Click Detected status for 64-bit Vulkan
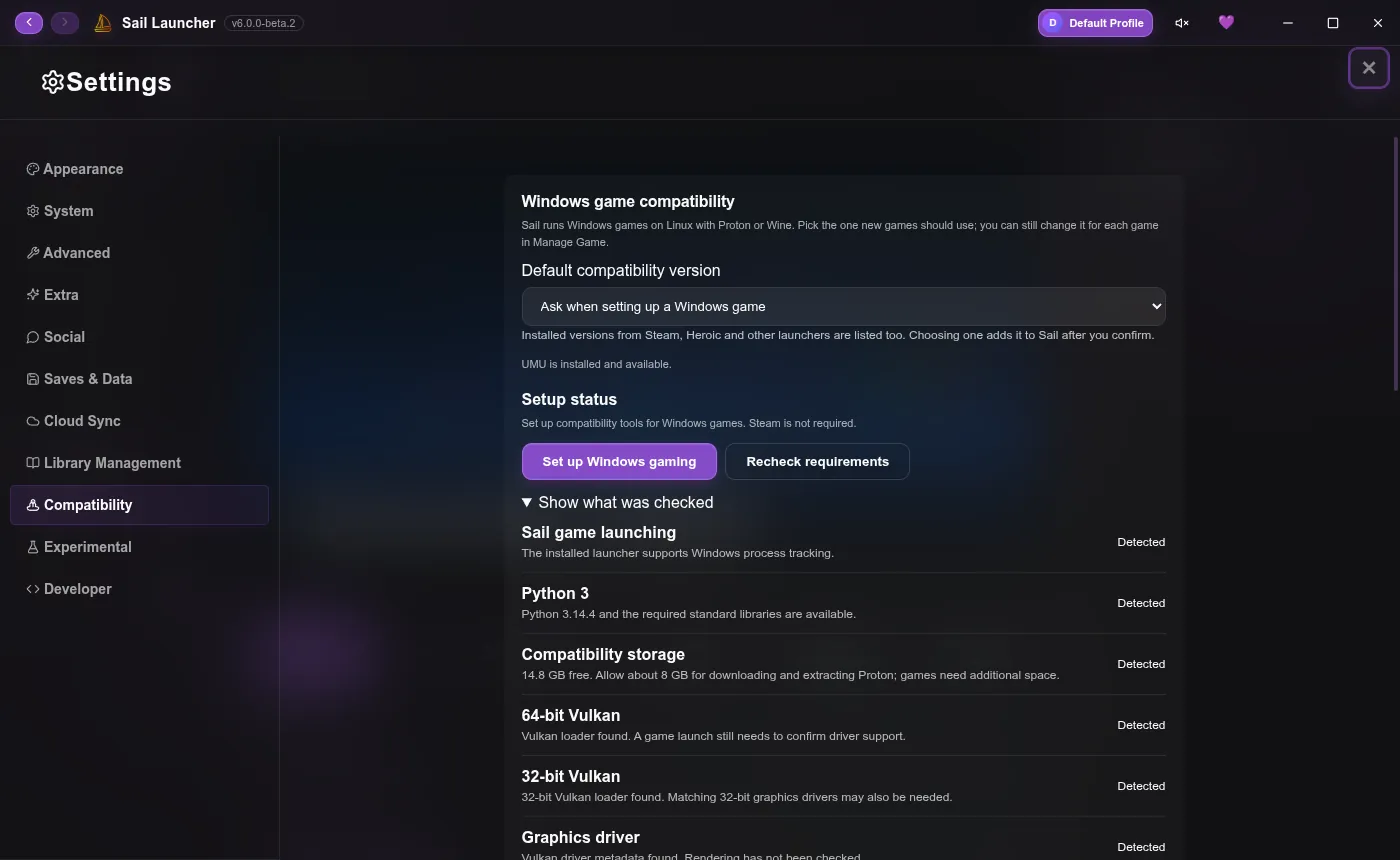 1141,725
